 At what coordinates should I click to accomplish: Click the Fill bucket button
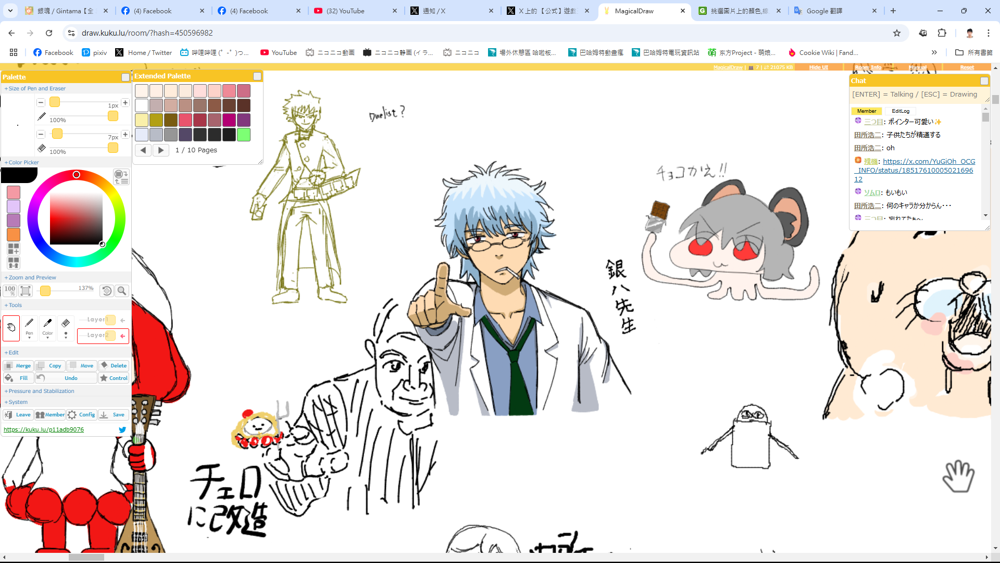[x=18, y=377]
